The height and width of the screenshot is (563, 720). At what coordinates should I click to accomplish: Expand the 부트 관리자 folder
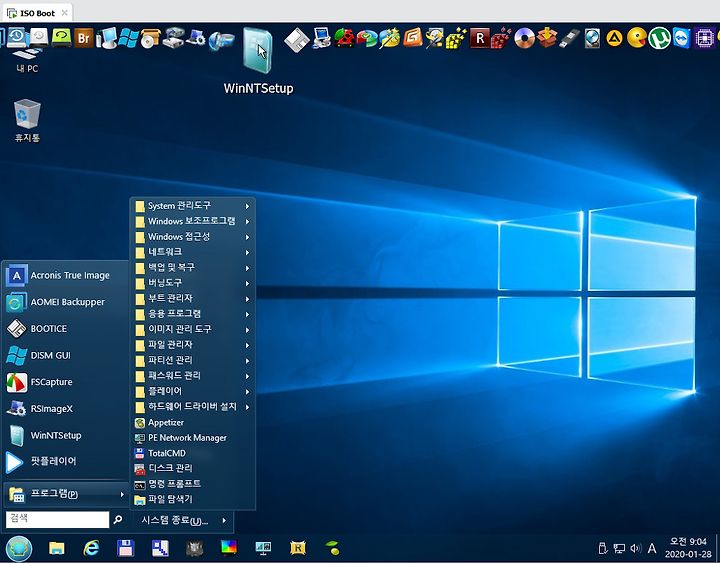[x=193, y=298]
